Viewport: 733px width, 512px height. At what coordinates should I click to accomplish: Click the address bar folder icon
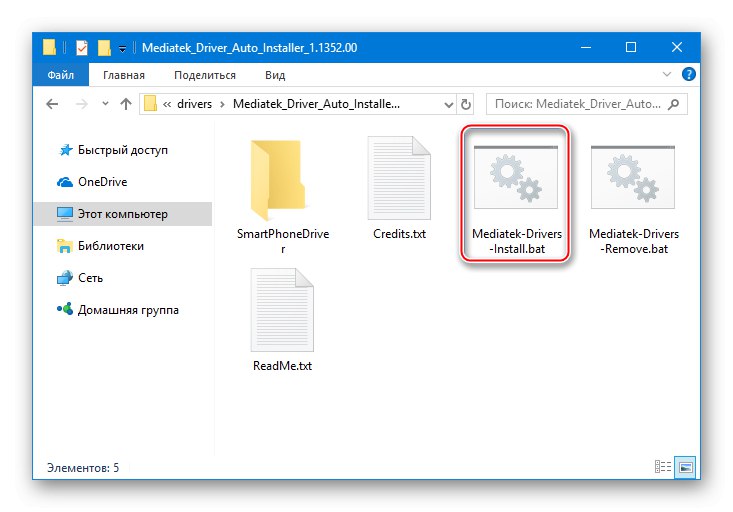150,103
